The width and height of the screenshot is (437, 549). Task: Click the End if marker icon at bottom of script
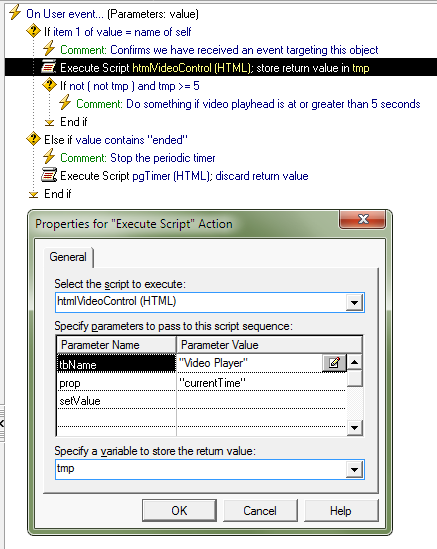click(x=33, y=194)
